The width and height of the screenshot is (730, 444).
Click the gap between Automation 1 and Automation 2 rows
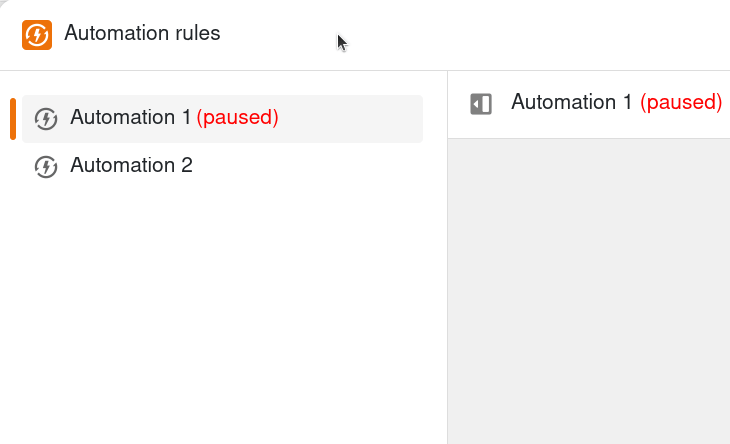point(220,144)
